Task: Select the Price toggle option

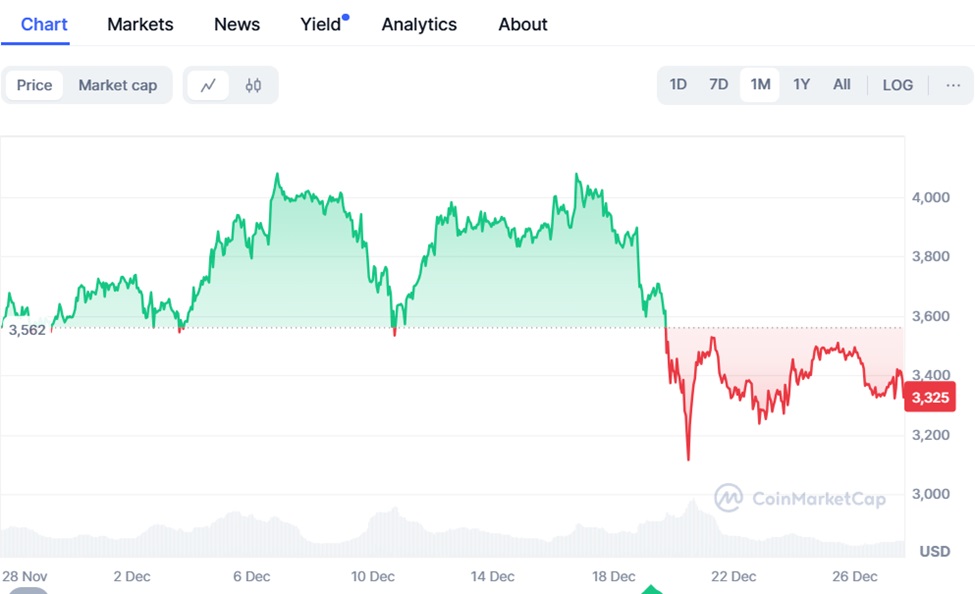Action: pyautogui.click(x=34, y=85)
